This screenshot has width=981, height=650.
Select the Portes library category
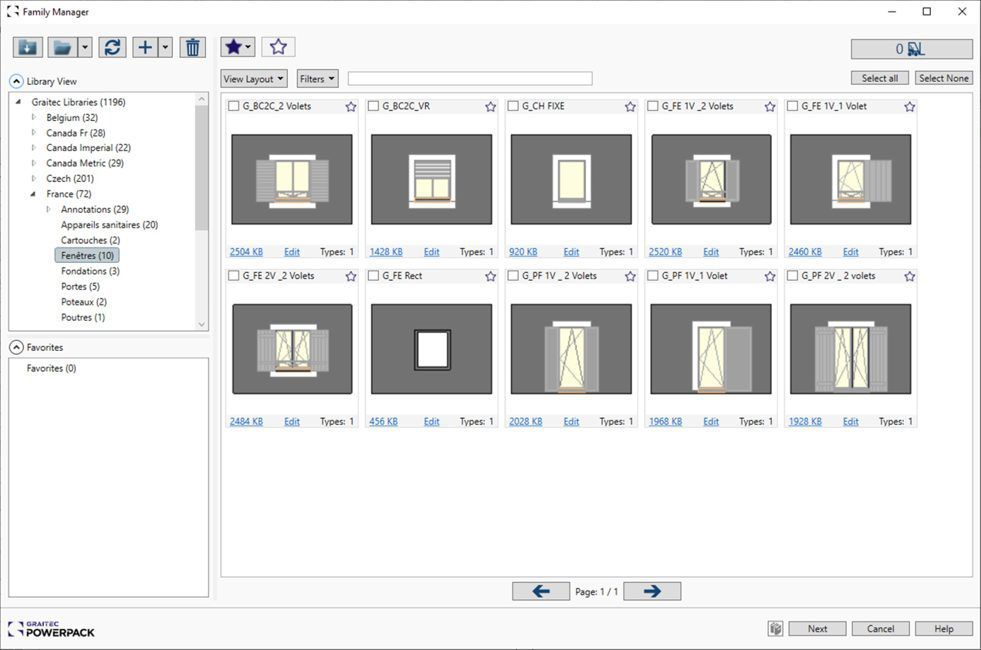pos(81,286)
